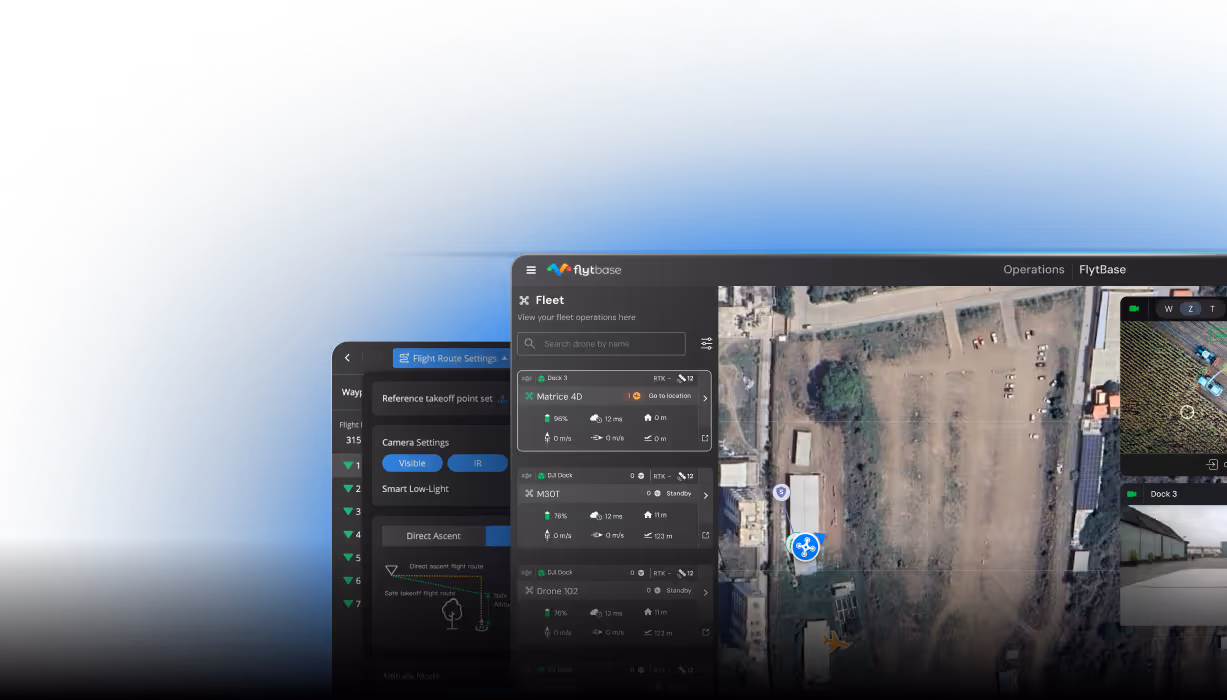The image size is (1227, 700).
Task: Click Matrice 4D latency cloud icon
Action: (x=595, y=418)
